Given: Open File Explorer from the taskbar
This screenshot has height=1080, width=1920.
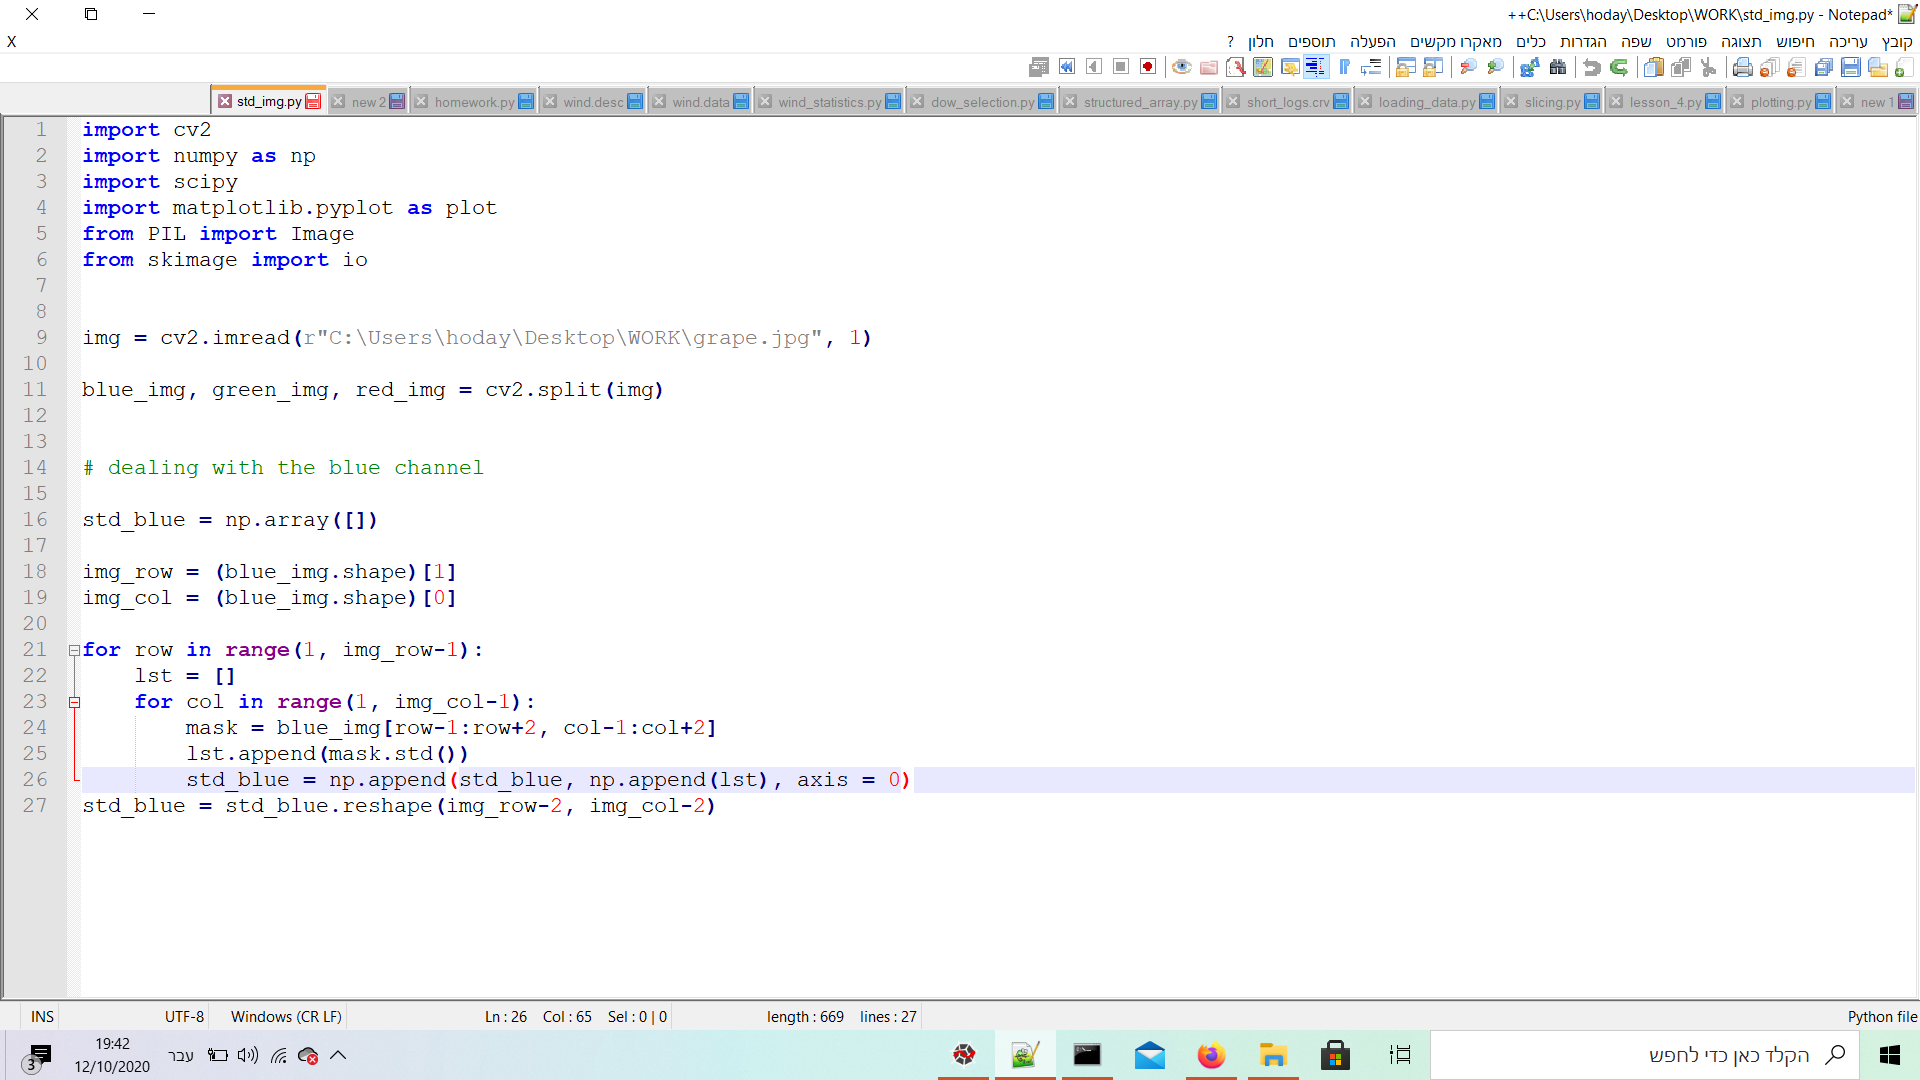Looking at the screenshot, I should tap(1273, 1055).
